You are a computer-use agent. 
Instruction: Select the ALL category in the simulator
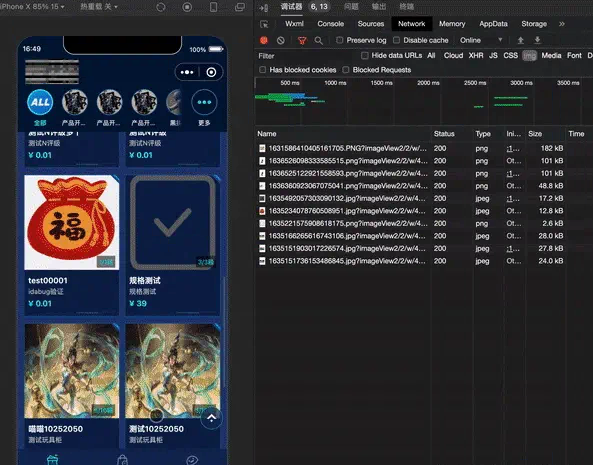point(40,102)
